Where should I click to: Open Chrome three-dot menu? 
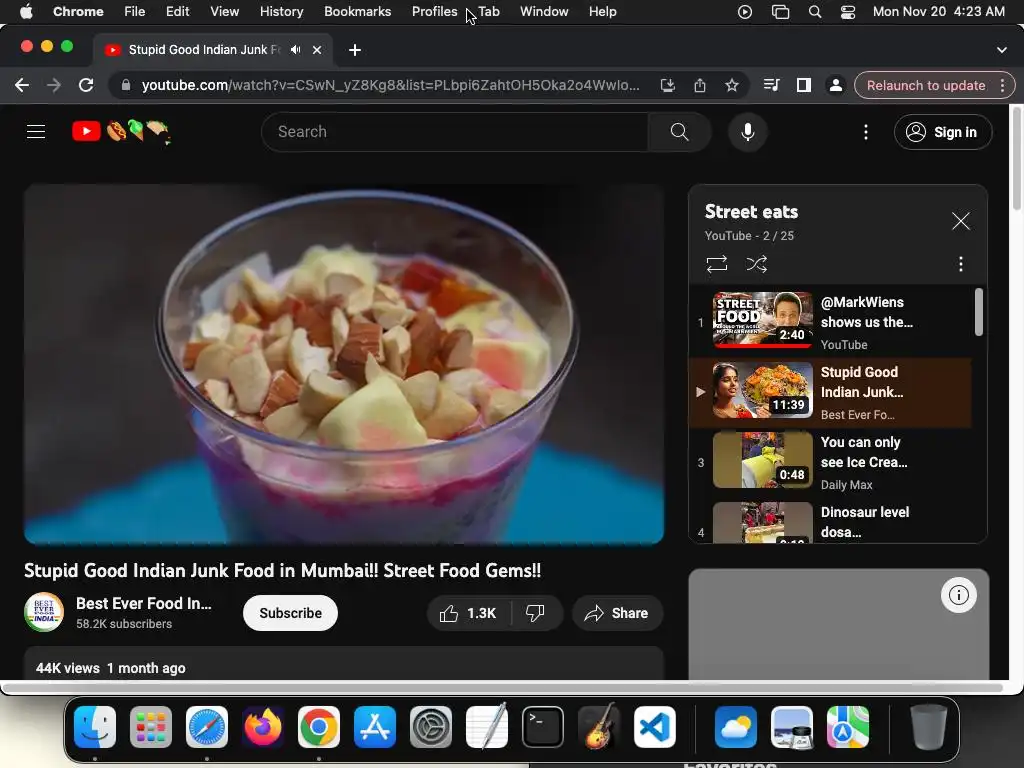1002,86
